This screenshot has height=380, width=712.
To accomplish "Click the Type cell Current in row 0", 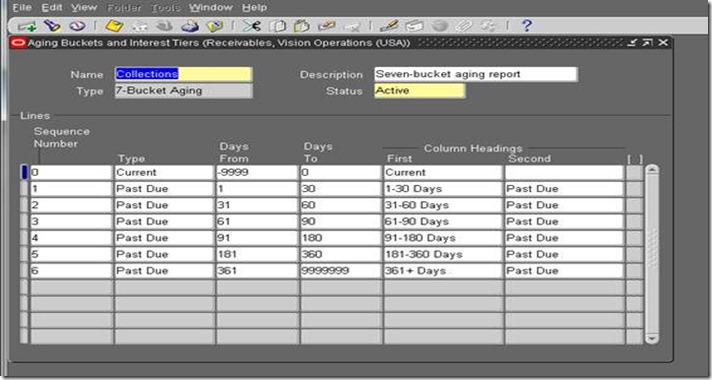I will (164, 173).
